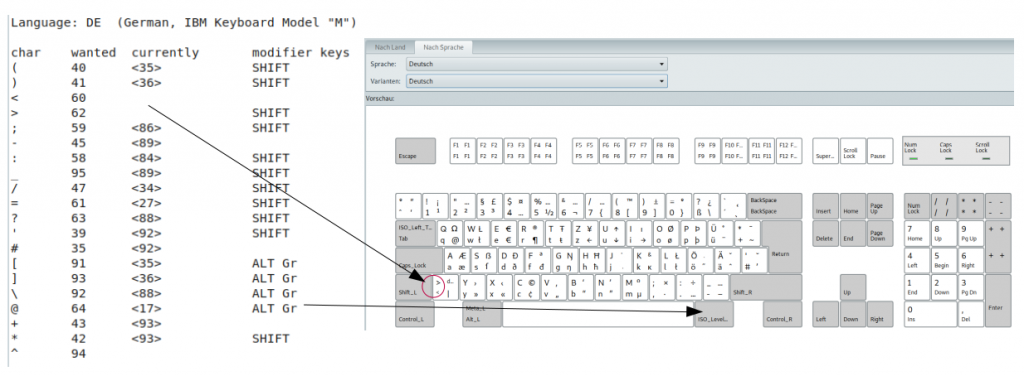
Task: Click the Insert key
Action: coord(825,206)
